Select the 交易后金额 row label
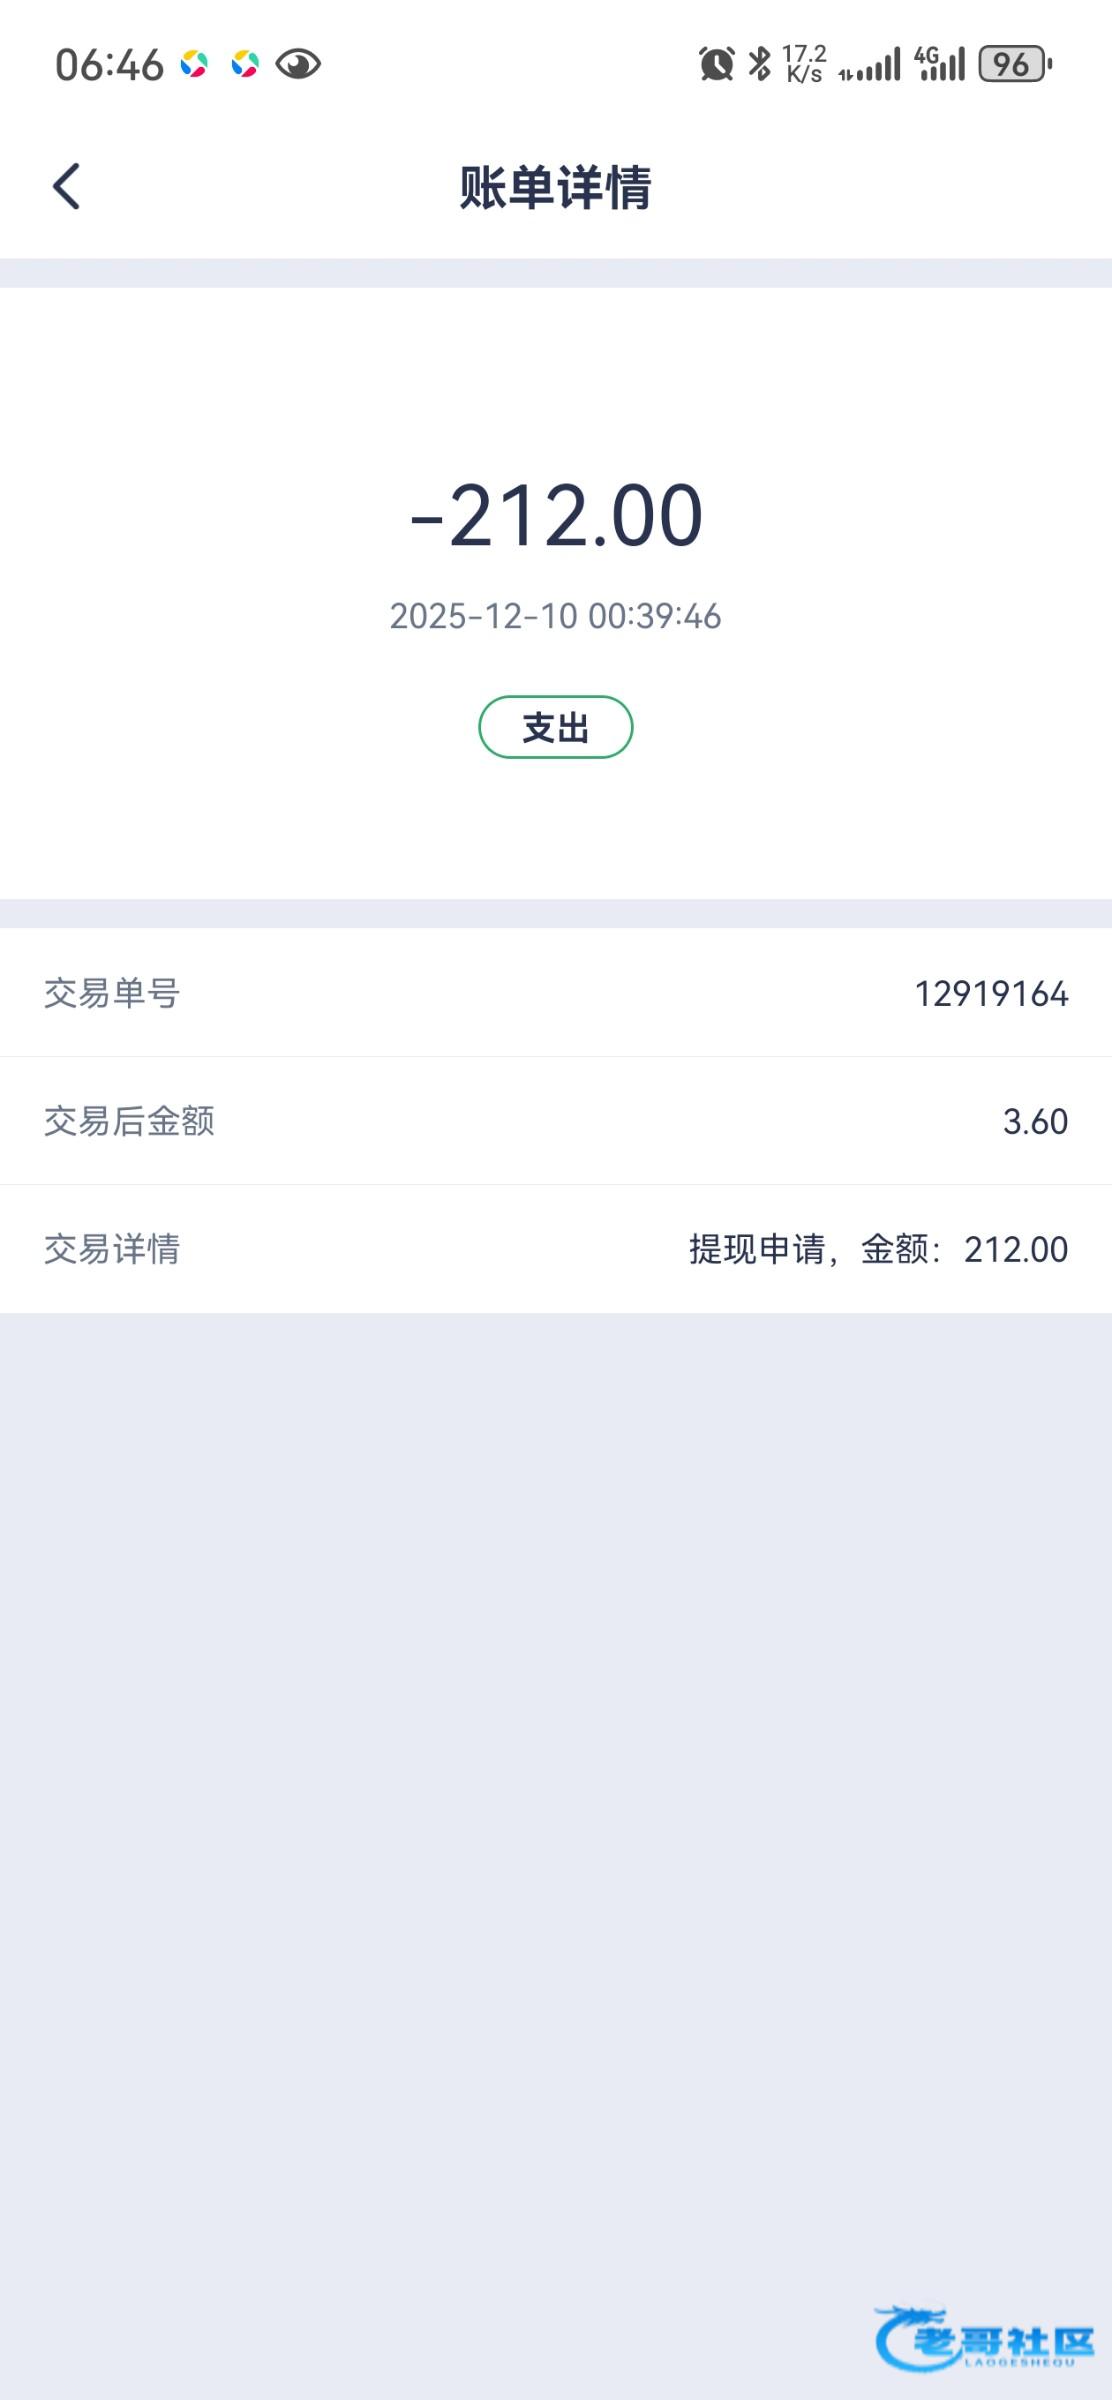1112x2400 pixels. (129, 1121)
